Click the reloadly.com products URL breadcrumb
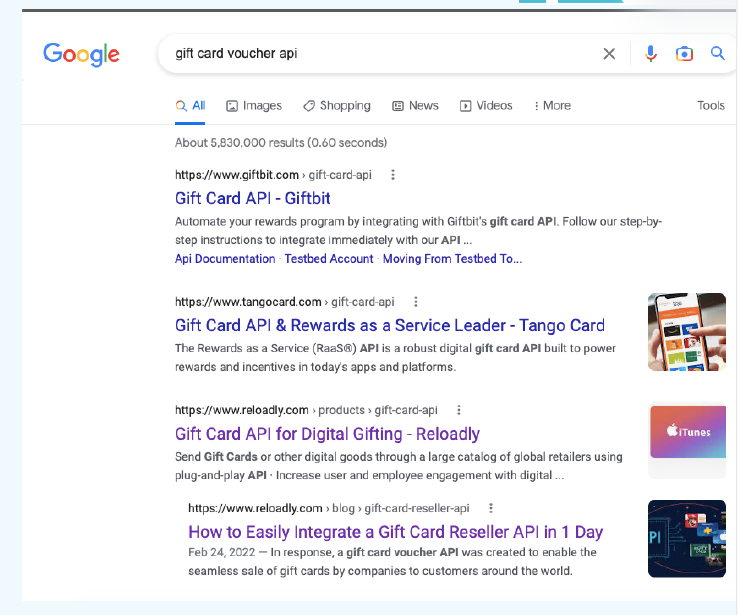 click(x=306, y=410)
